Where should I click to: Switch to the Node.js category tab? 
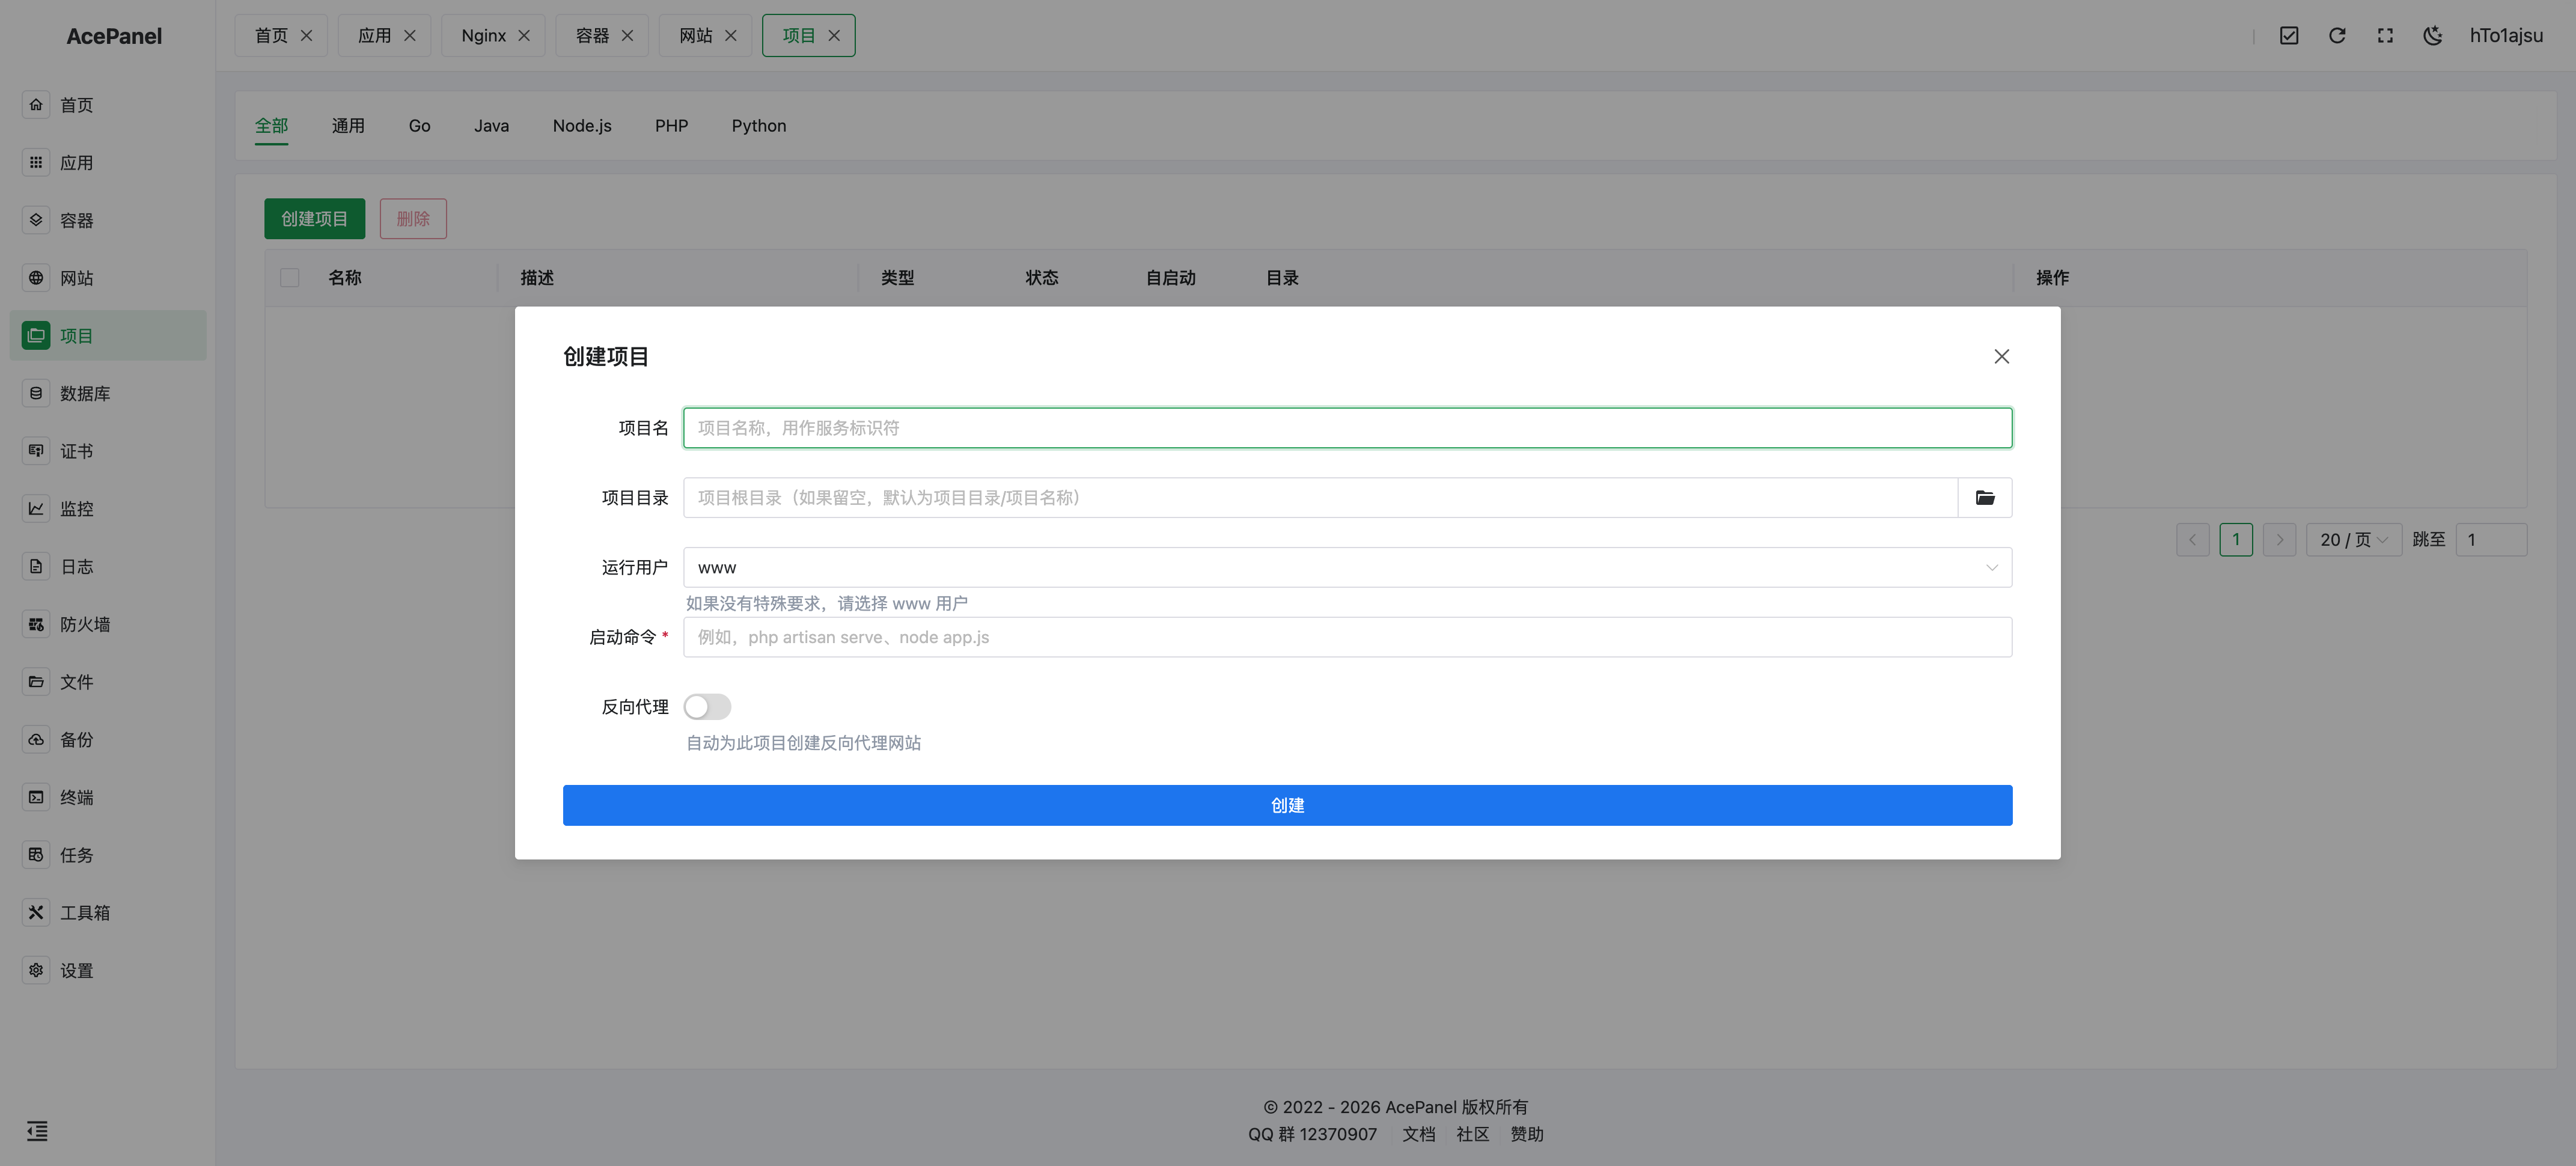[x=582, y=126]
